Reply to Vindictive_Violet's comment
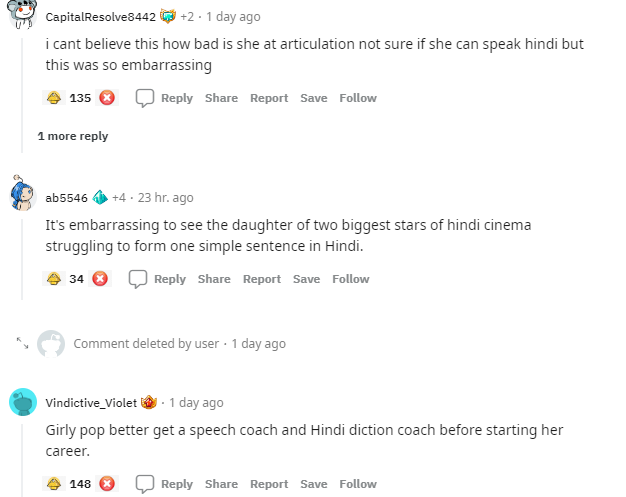 [x=165, y=484]
